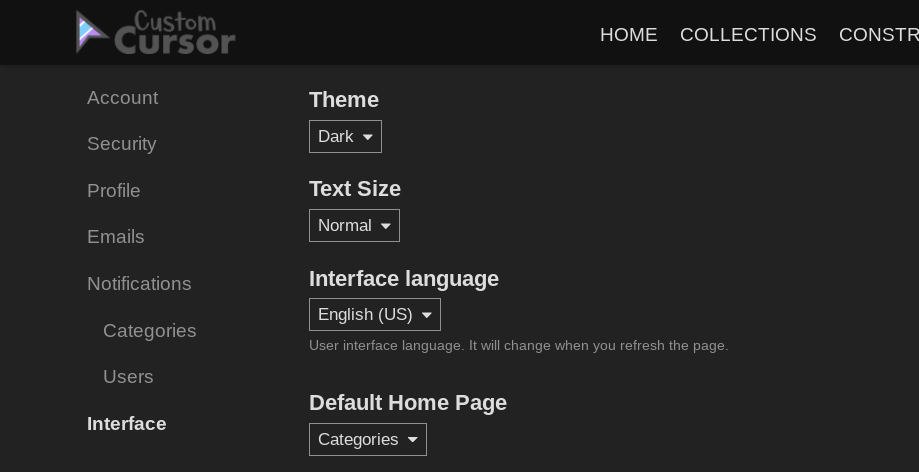
Task: Click the Custom Cursor logo
Action: pyautogui.click(x=156, y=33)
